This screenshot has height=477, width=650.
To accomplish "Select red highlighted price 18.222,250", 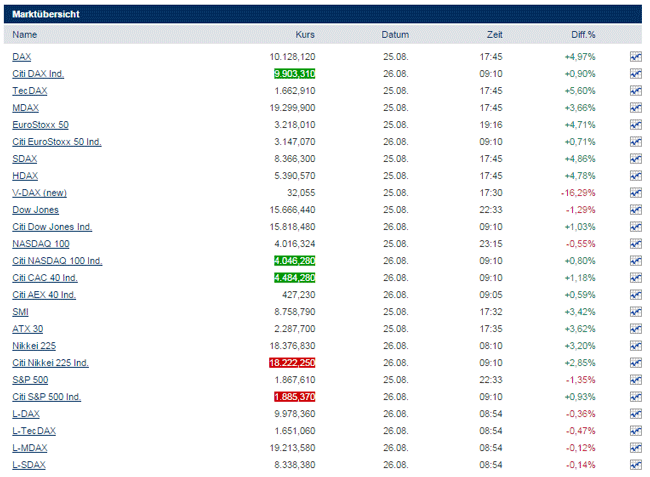I will tap(292, 363).
